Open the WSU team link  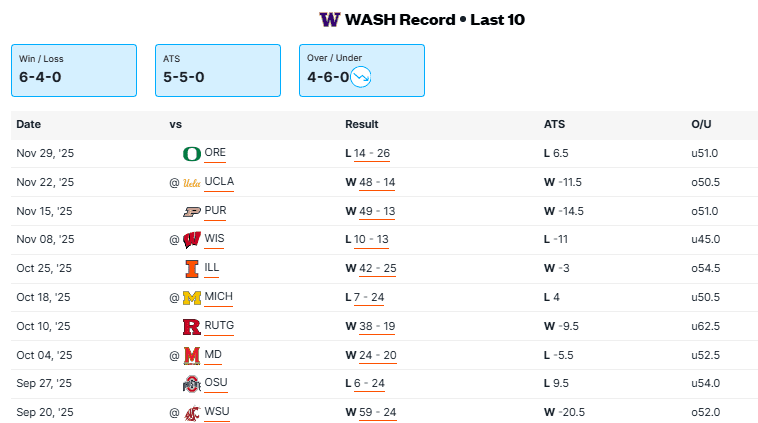coord(217,413)
